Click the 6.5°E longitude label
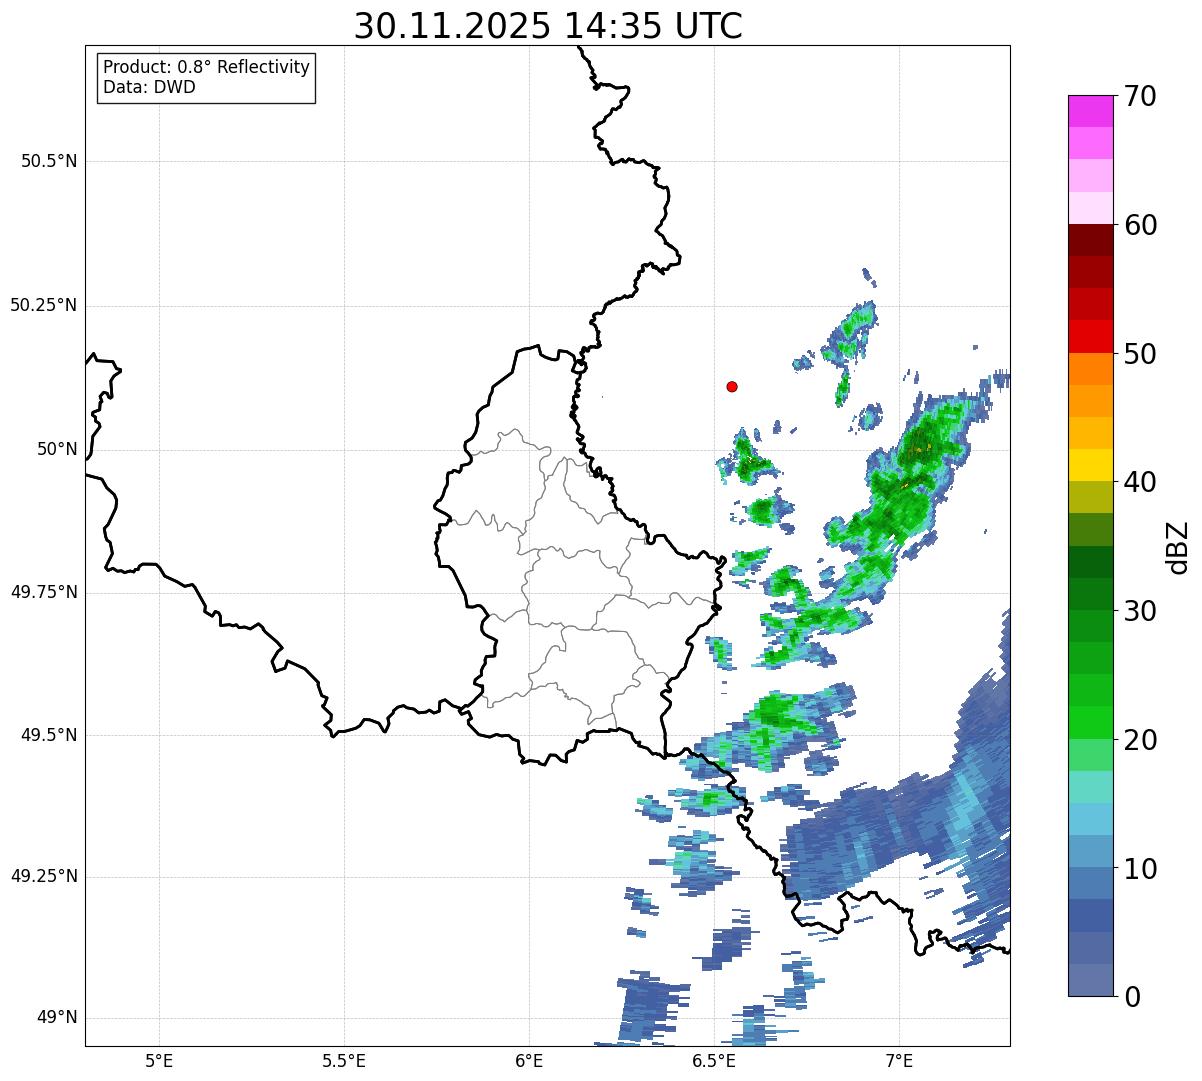Viewport: 1202px width, 1081px height. [714, 1060]
